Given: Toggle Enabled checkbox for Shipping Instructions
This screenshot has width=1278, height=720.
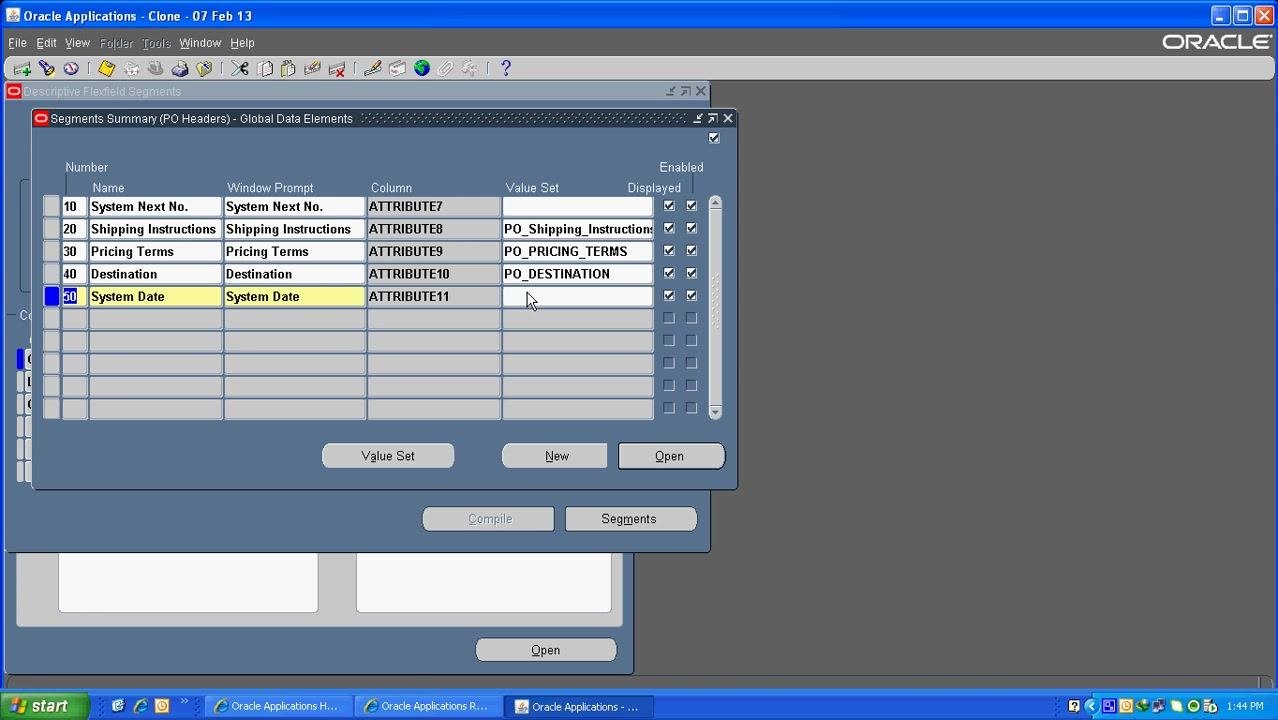Looking at the screenshot, I should (691, 228).
